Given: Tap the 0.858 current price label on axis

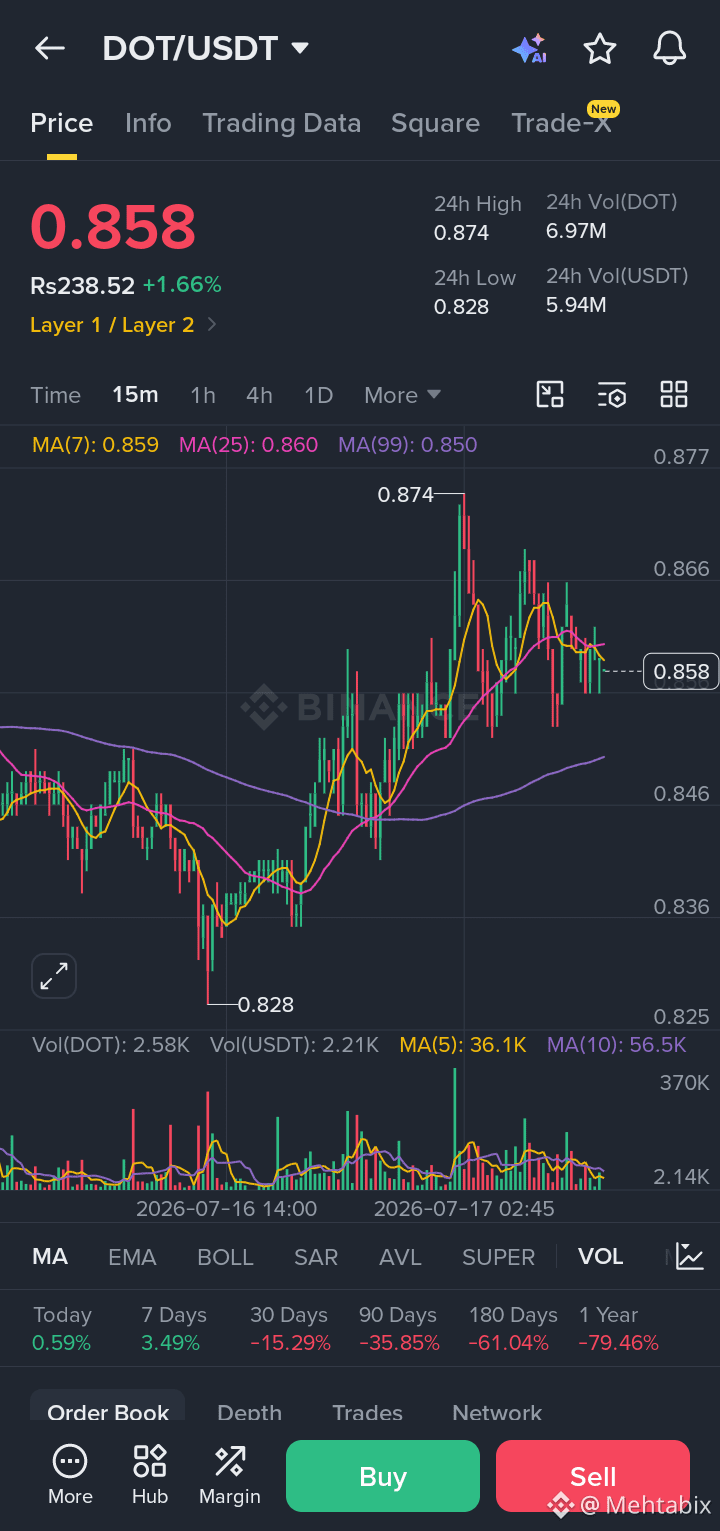Looking at the screenshot, I should [x=681, y=672].
